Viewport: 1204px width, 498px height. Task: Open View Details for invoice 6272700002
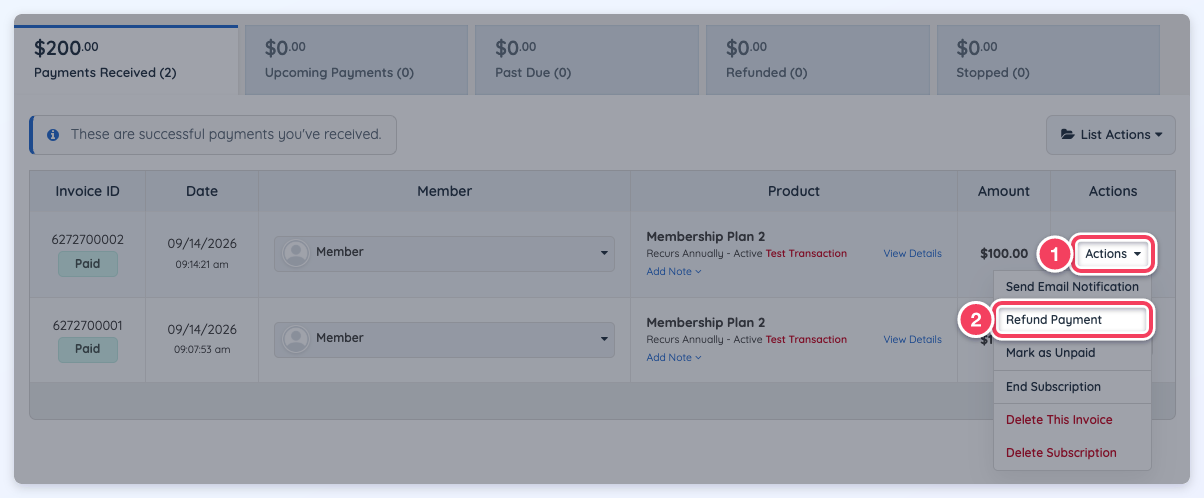[912, 254]
